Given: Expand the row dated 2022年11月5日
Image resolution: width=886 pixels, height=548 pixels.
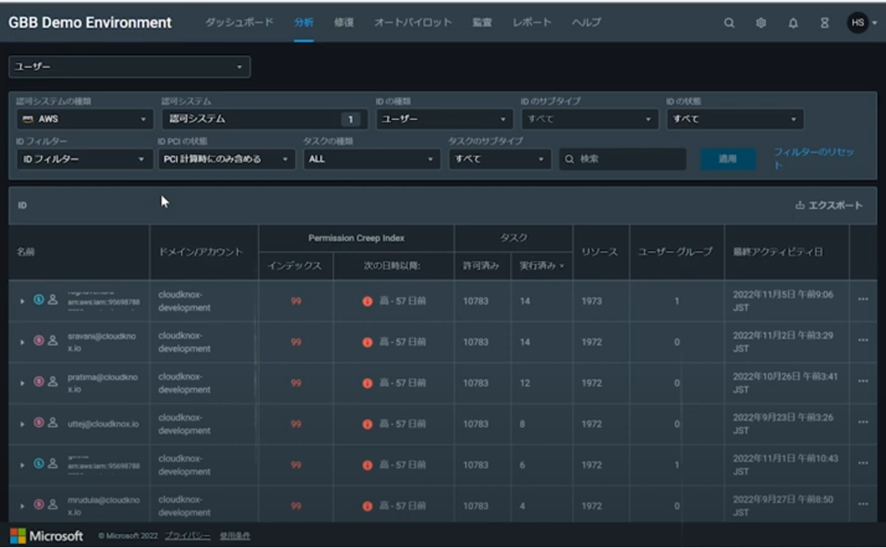Looking at the screenshot, I should [22, 301].
